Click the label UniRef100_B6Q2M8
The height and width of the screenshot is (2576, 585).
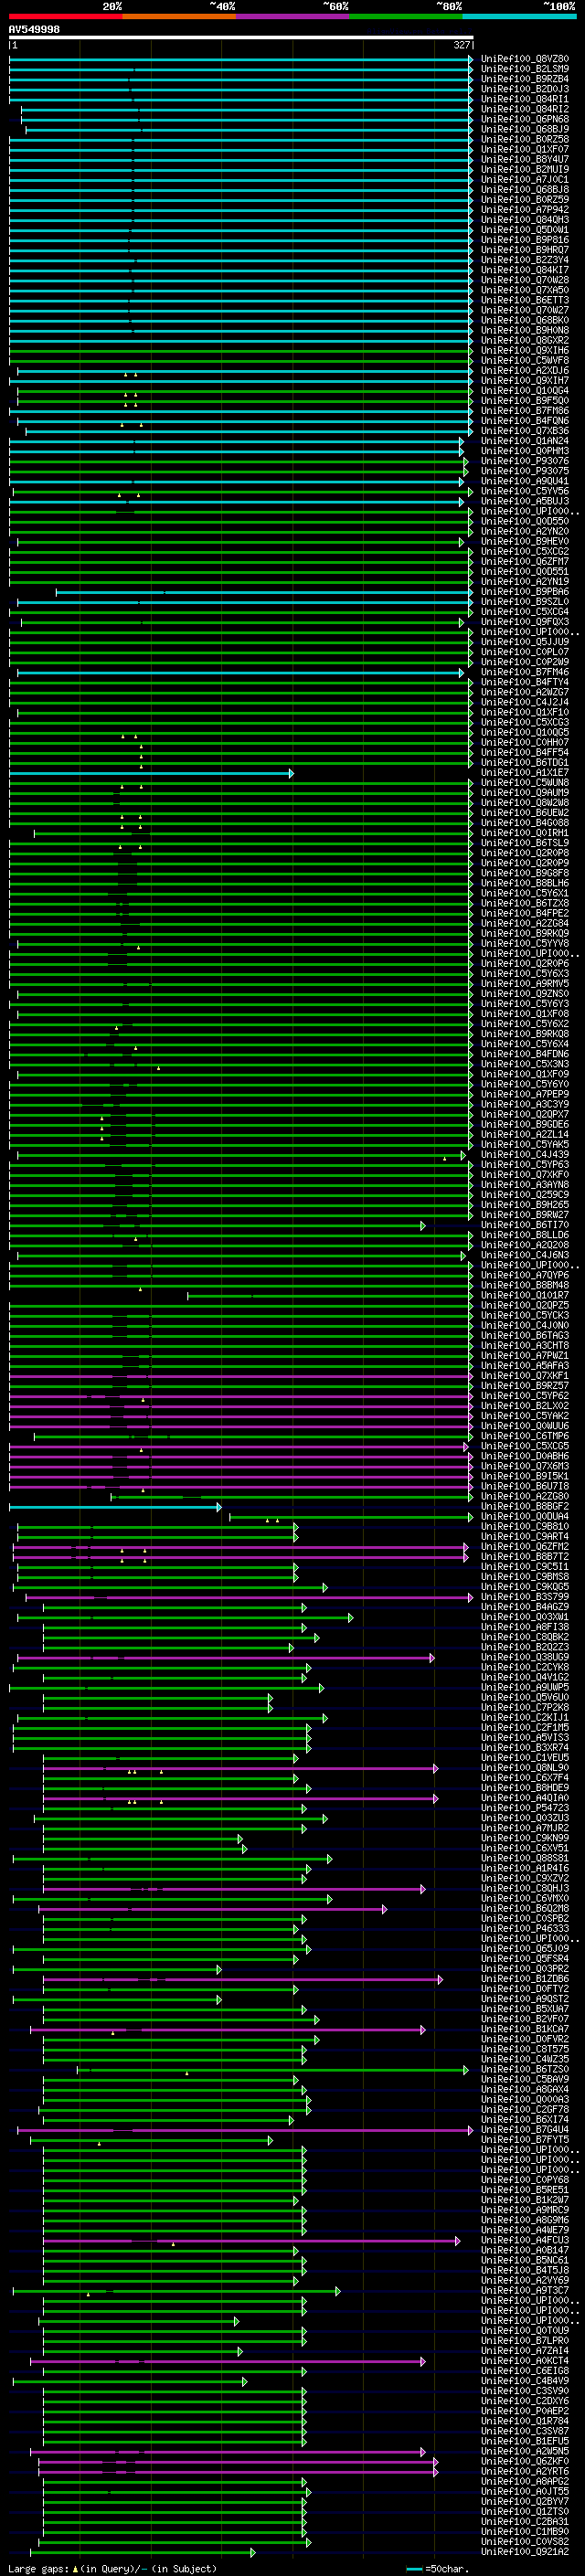[525, 1908]
